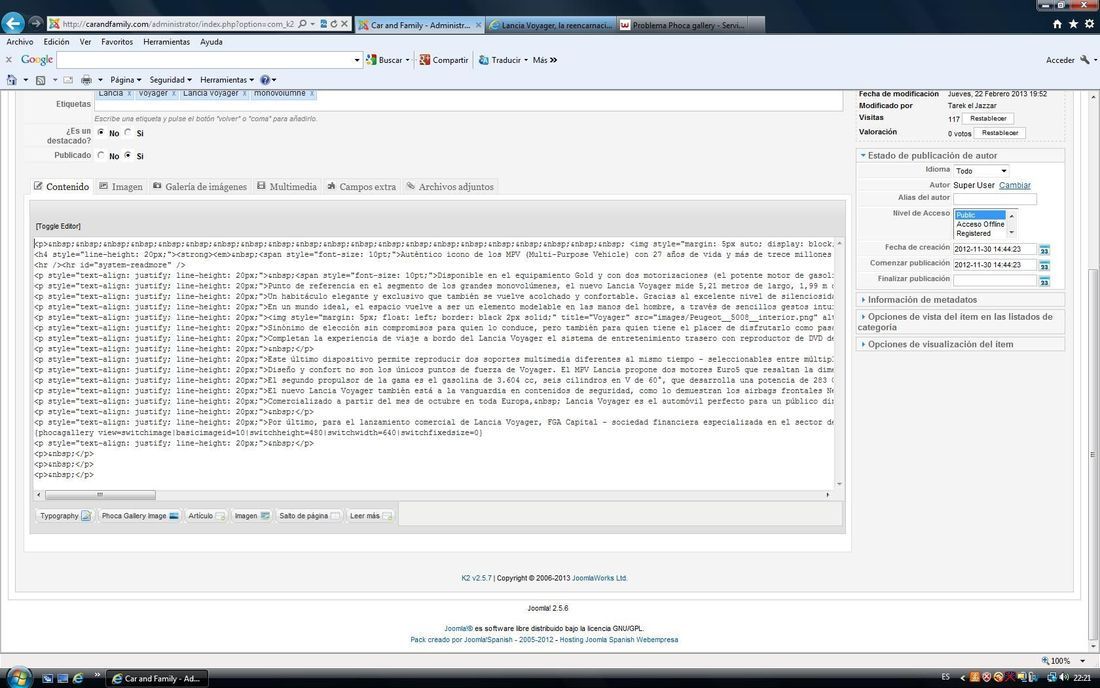Close the Google toolbar with its X
This screenshot has height=688, width=1100.
9,60
